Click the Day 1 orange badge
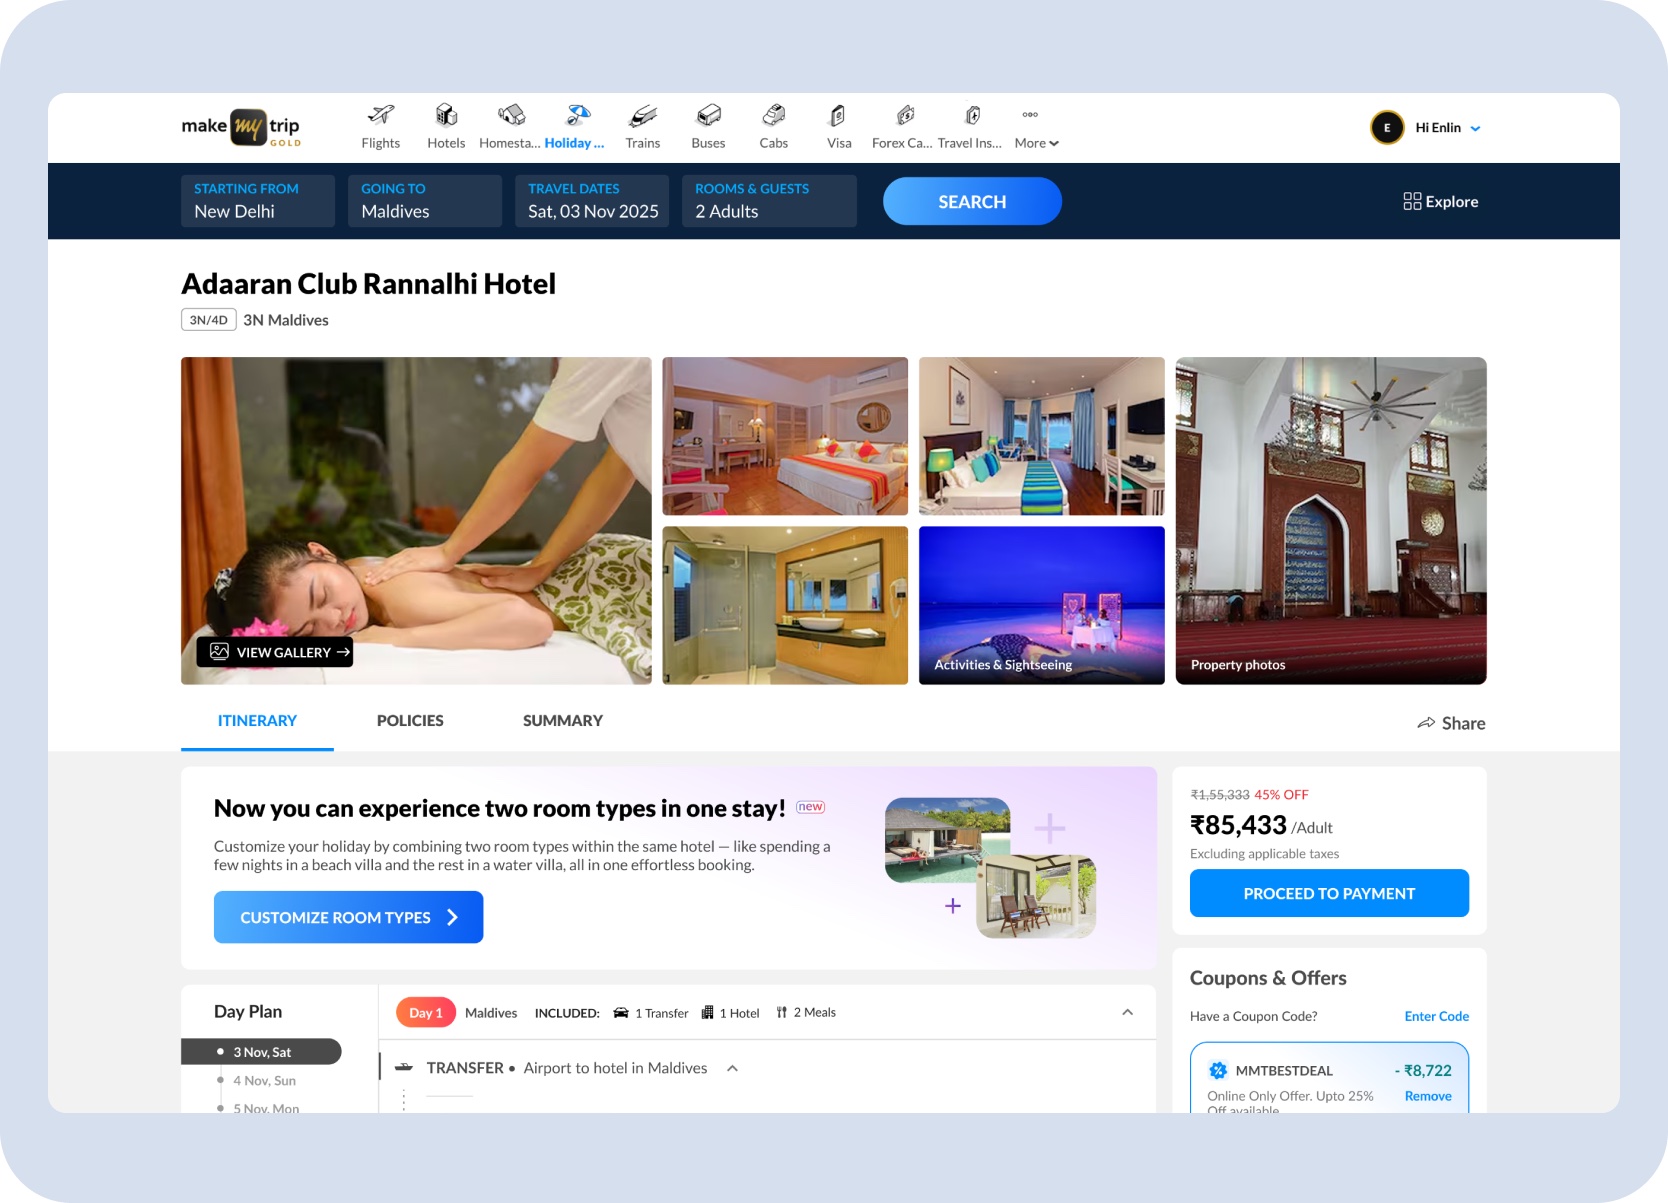The height and width of the screenshot is (1203, 1668). click(x=426, y=1012)
